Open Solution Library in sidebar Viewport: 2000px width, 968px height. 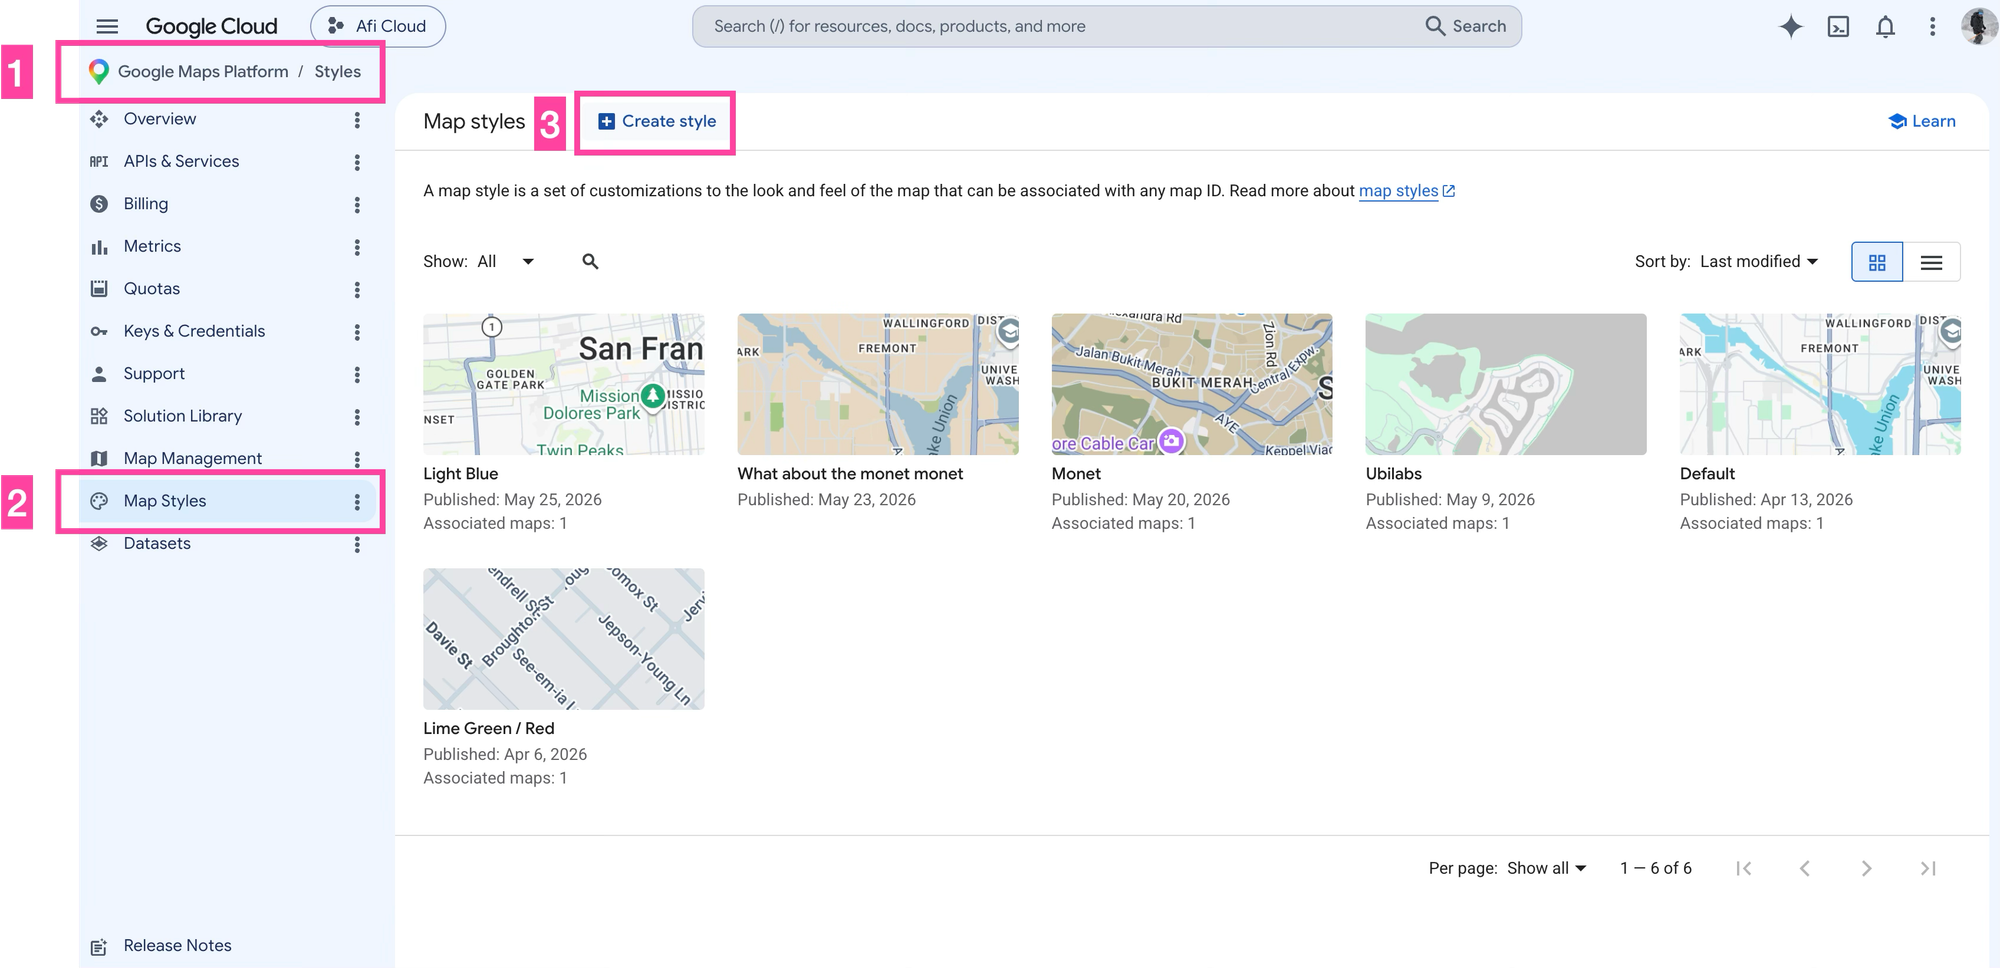tap(182, 416)
